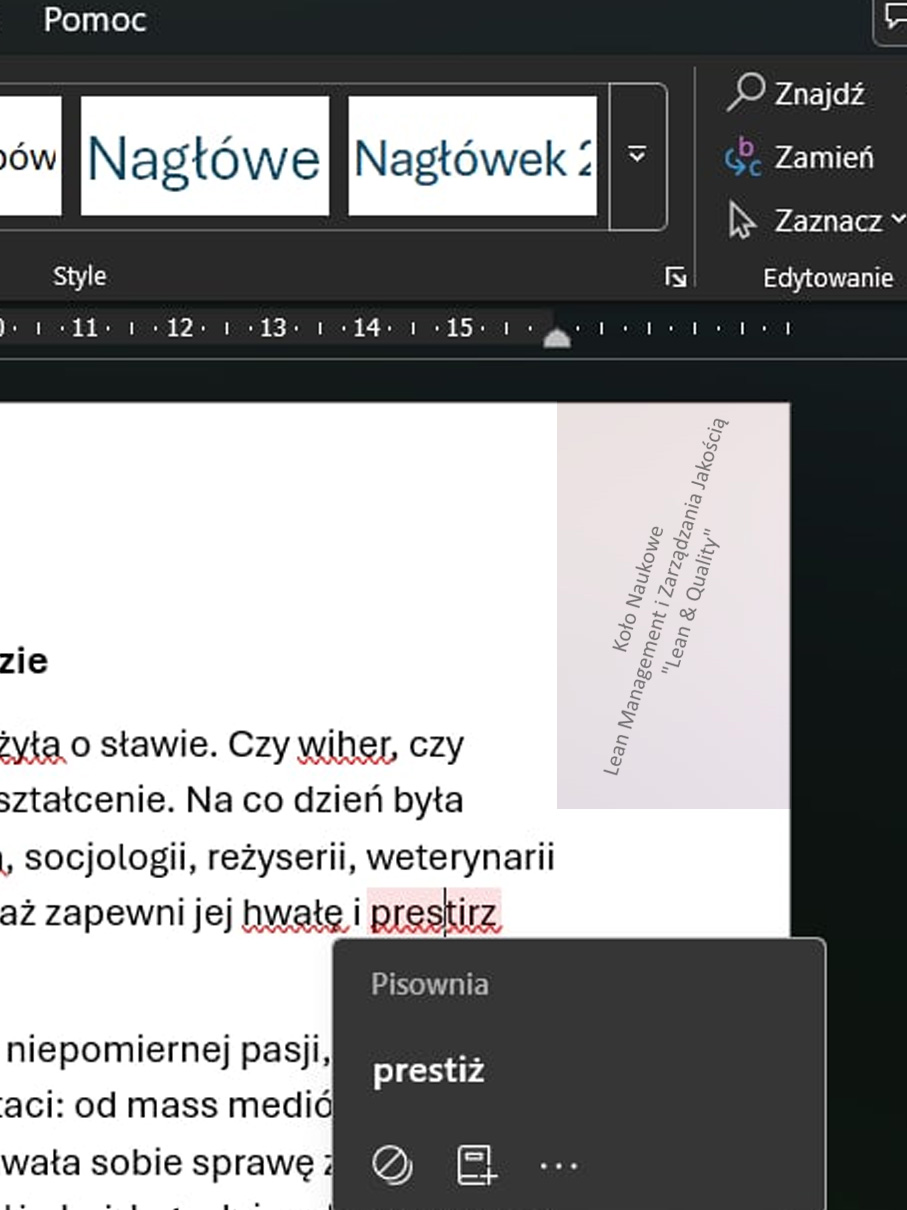
Task: Open the Style group dialog launcher
Action: tap(676, 278)
